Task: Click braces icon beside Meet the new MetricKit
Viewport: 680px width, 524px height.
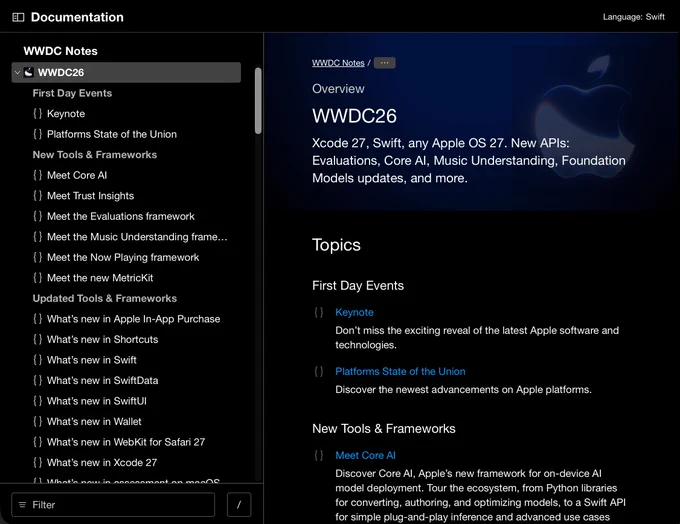Action: (x=38, y=278)
